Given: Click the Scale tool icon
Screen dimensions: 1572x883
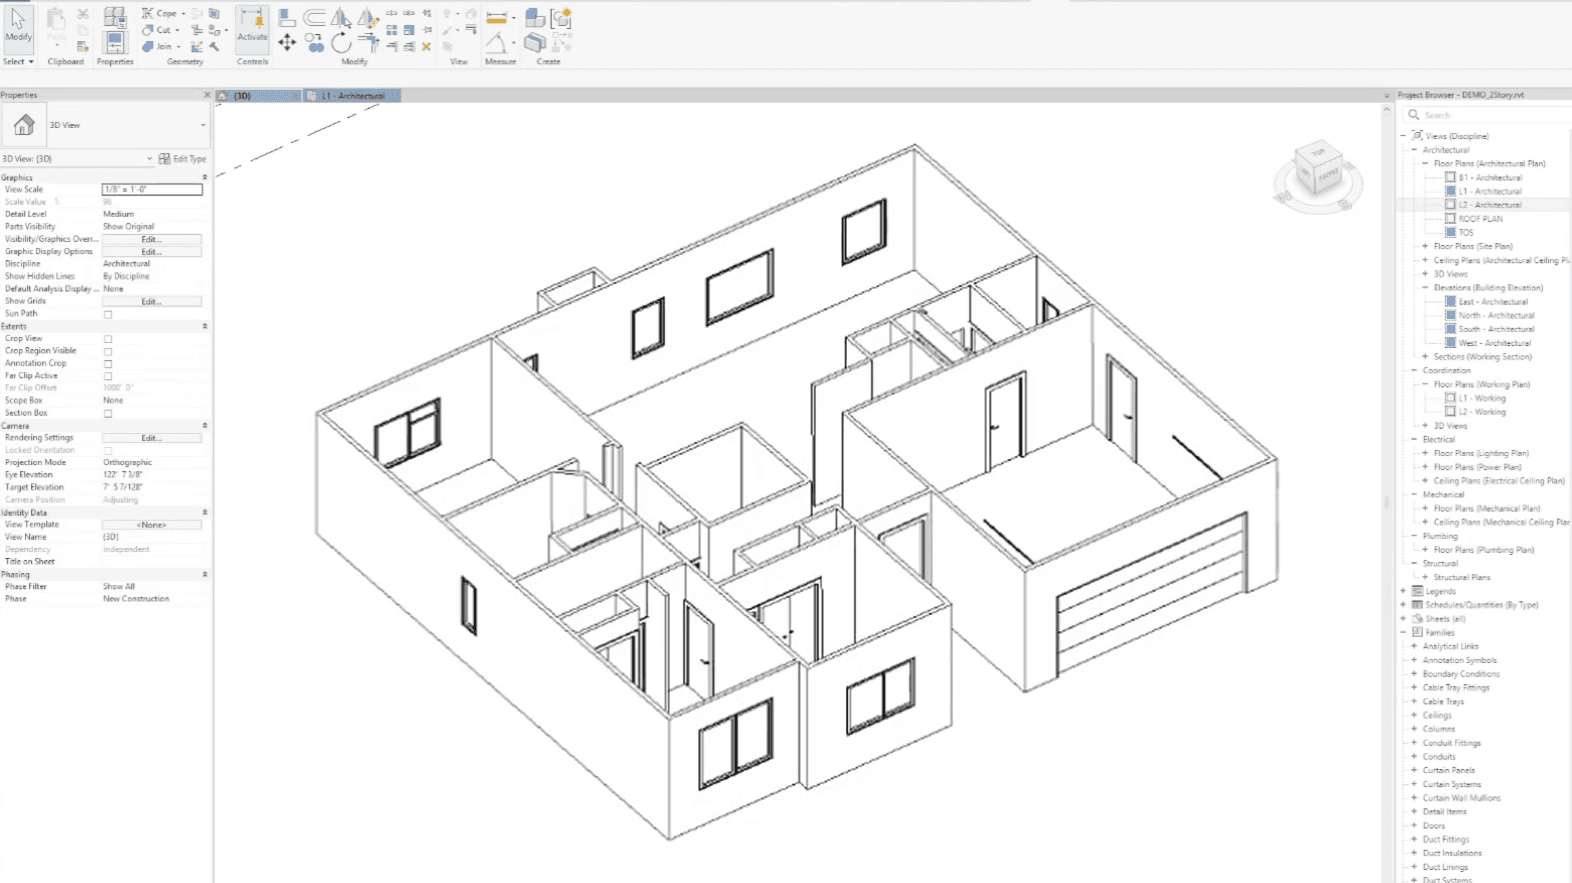Looking at the screenshot, I should 408,30.
